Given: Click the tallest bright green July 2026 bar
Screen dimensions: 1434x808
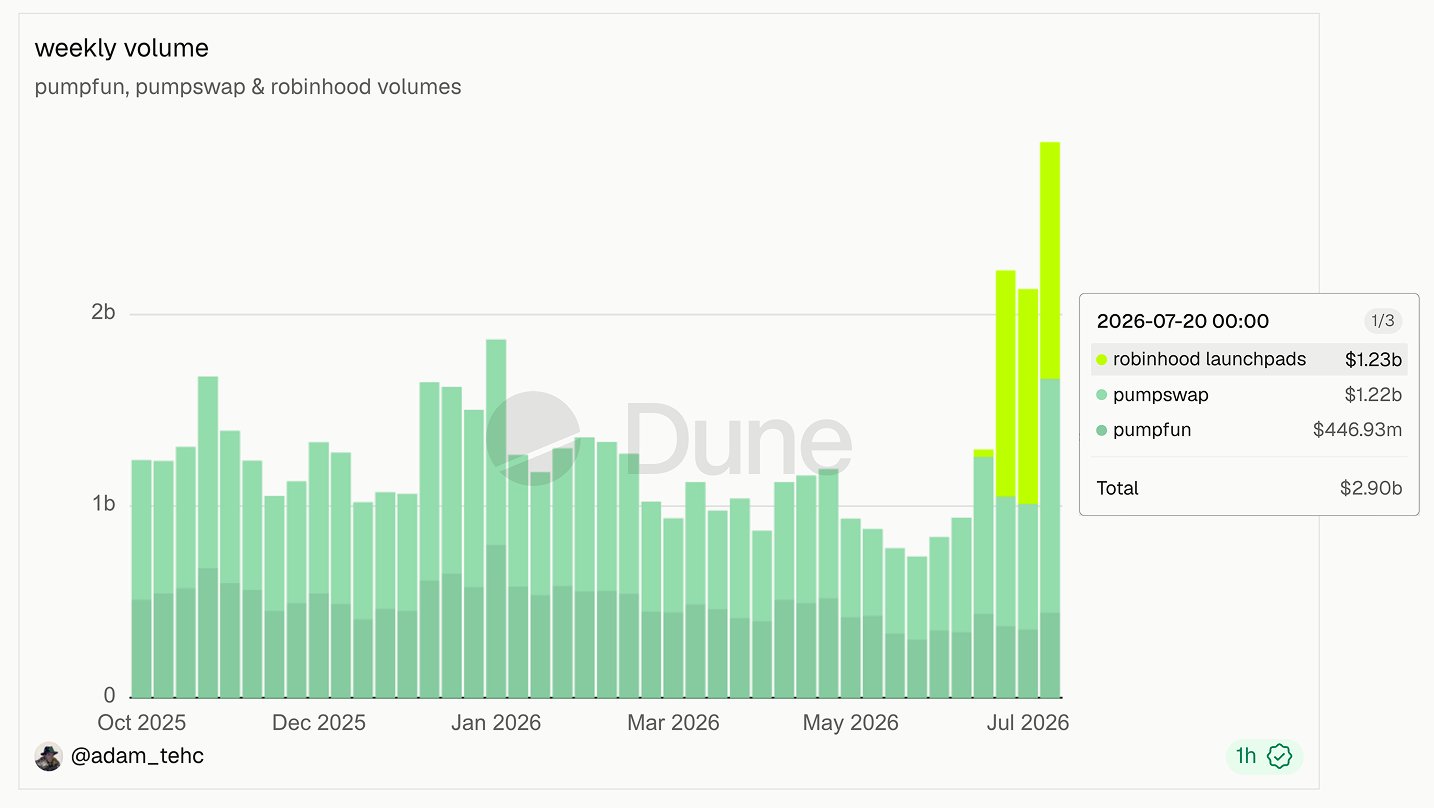Looking at the screenshot, I should point(1050,260).
